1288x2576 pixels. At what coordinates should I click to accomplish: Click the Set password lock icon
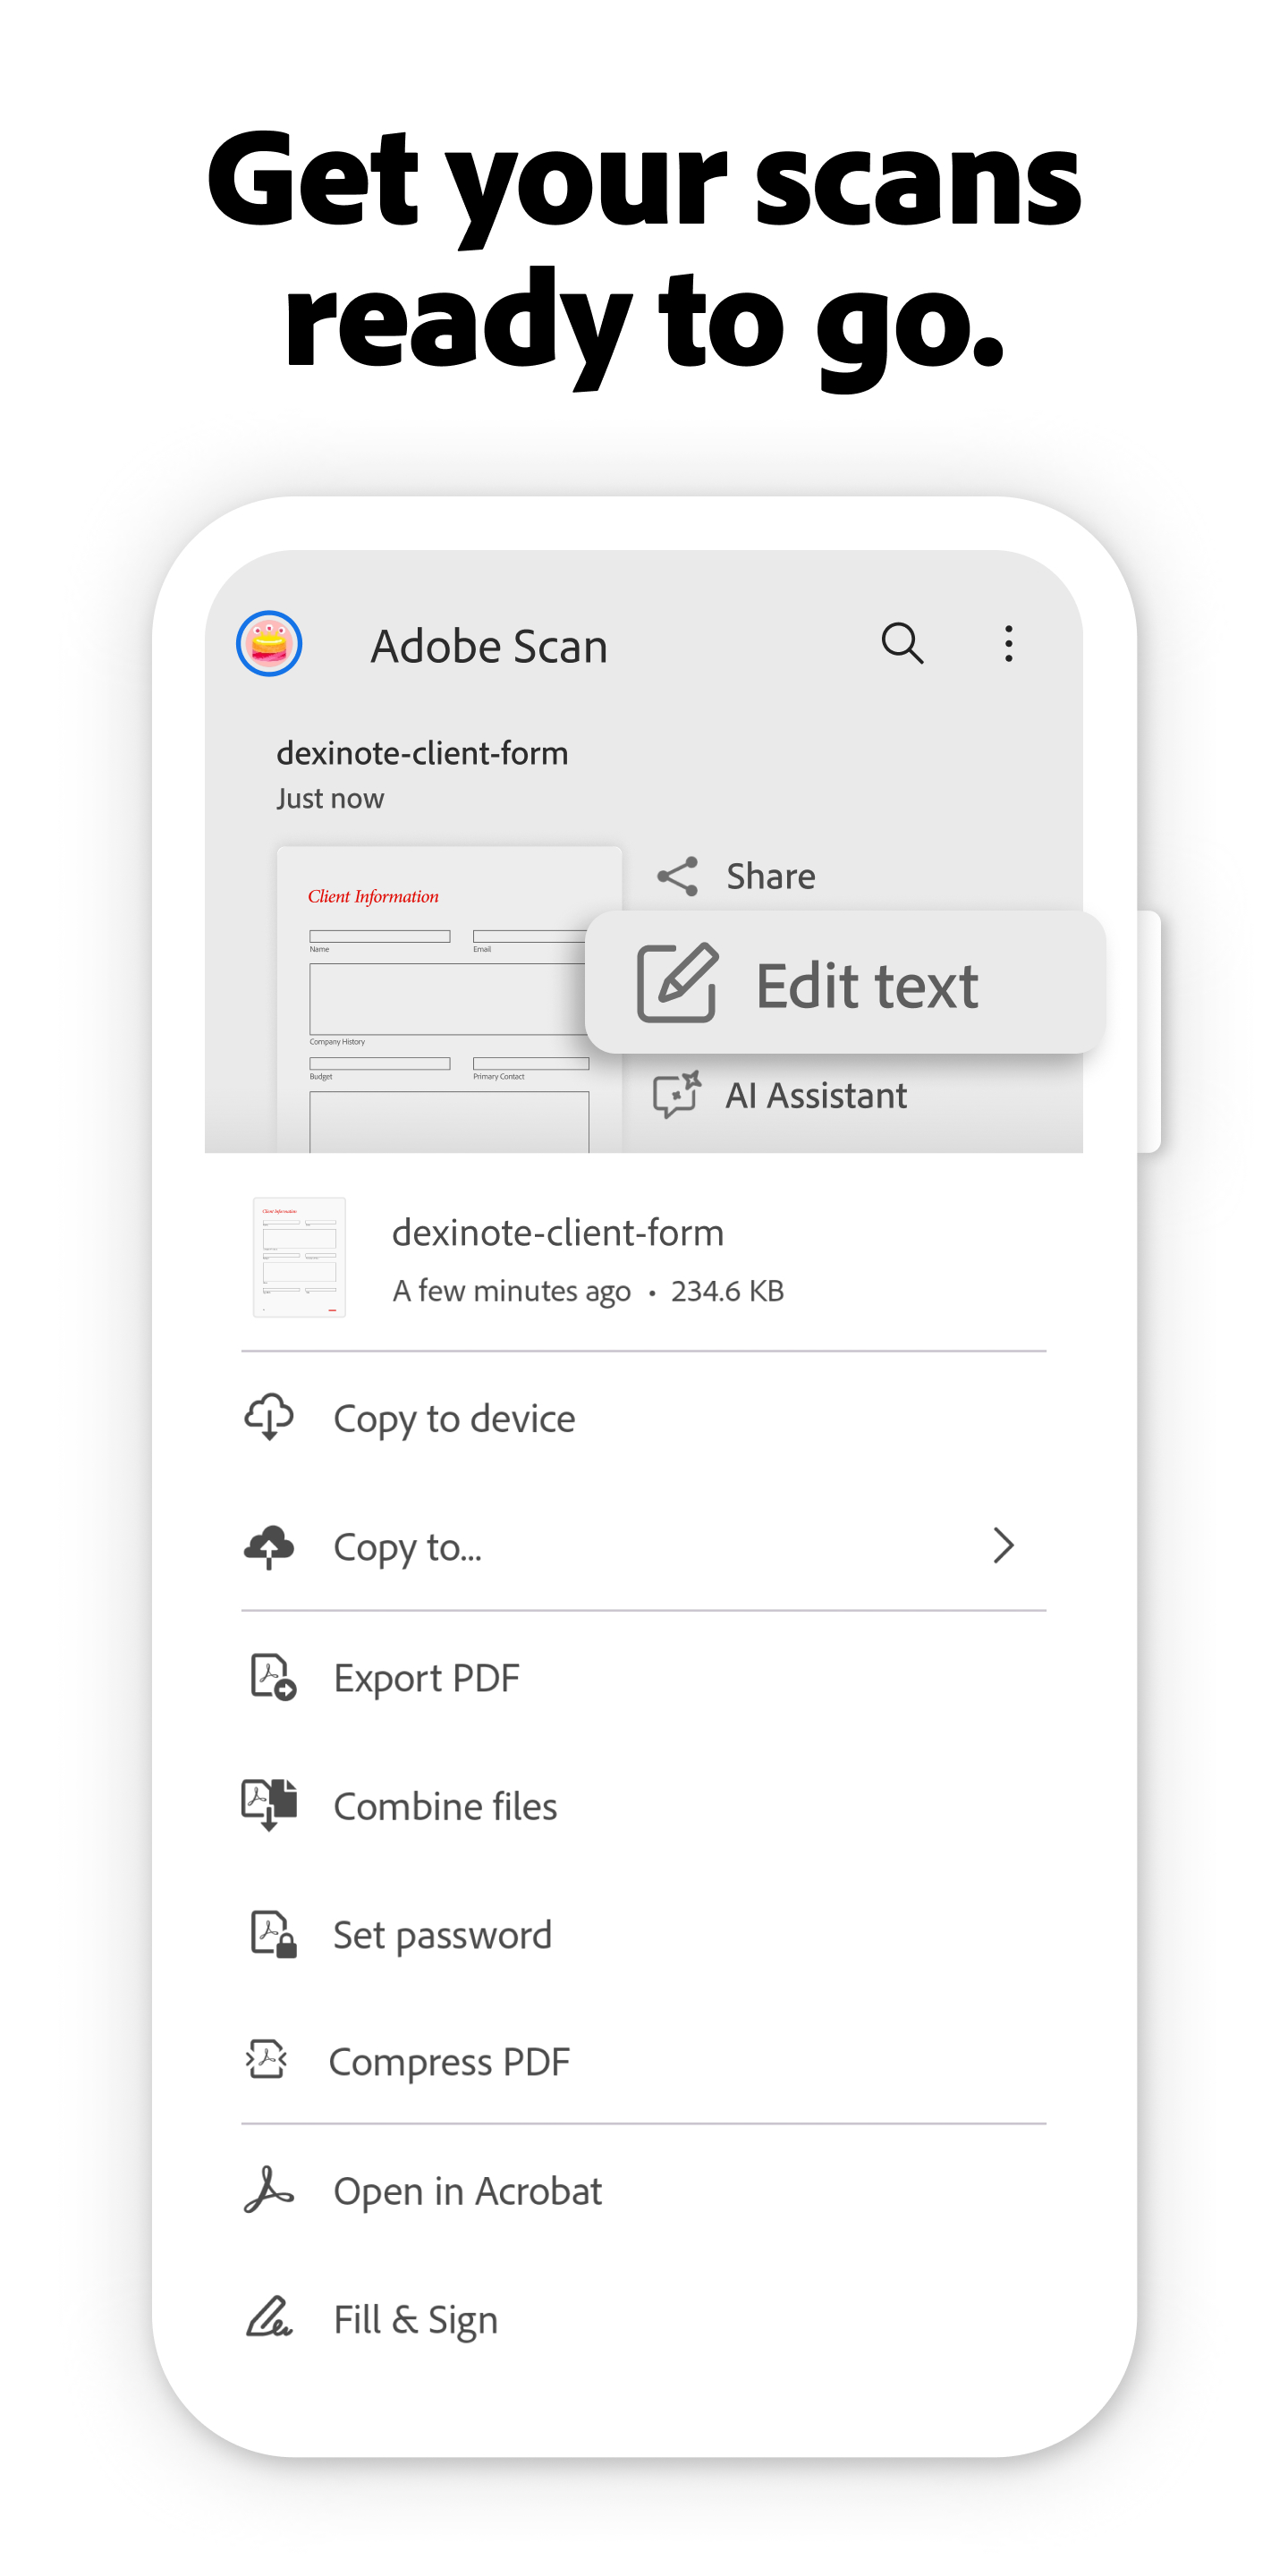click(272, 1933)
